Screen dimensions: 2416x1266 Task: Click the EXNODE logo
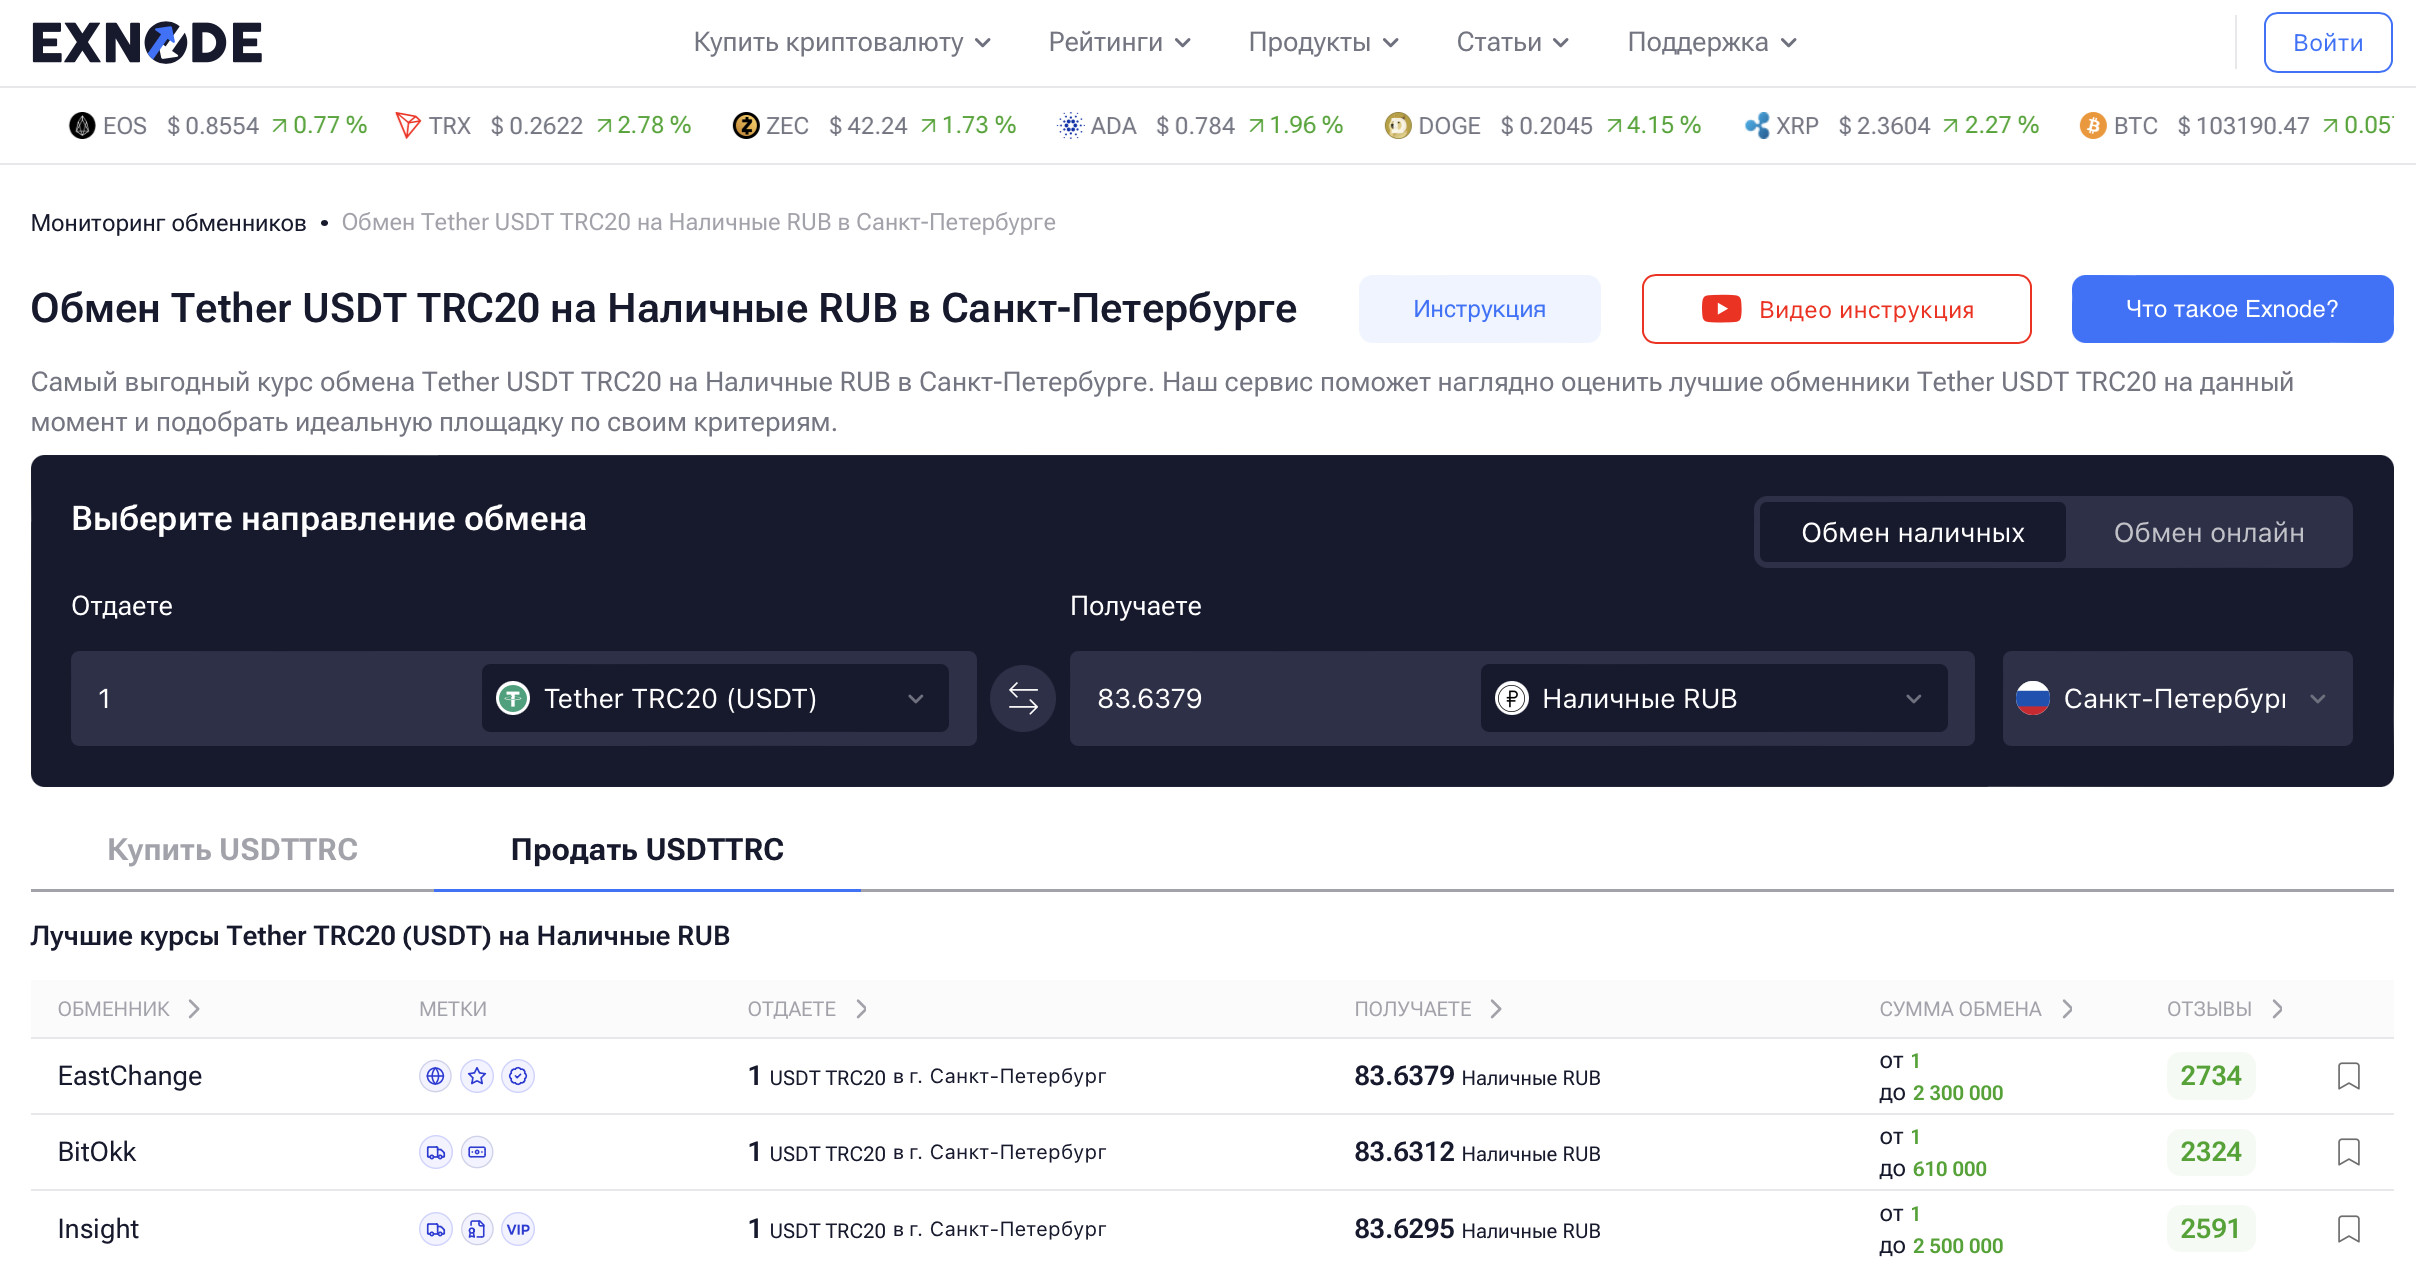click(x=147, y=43)
